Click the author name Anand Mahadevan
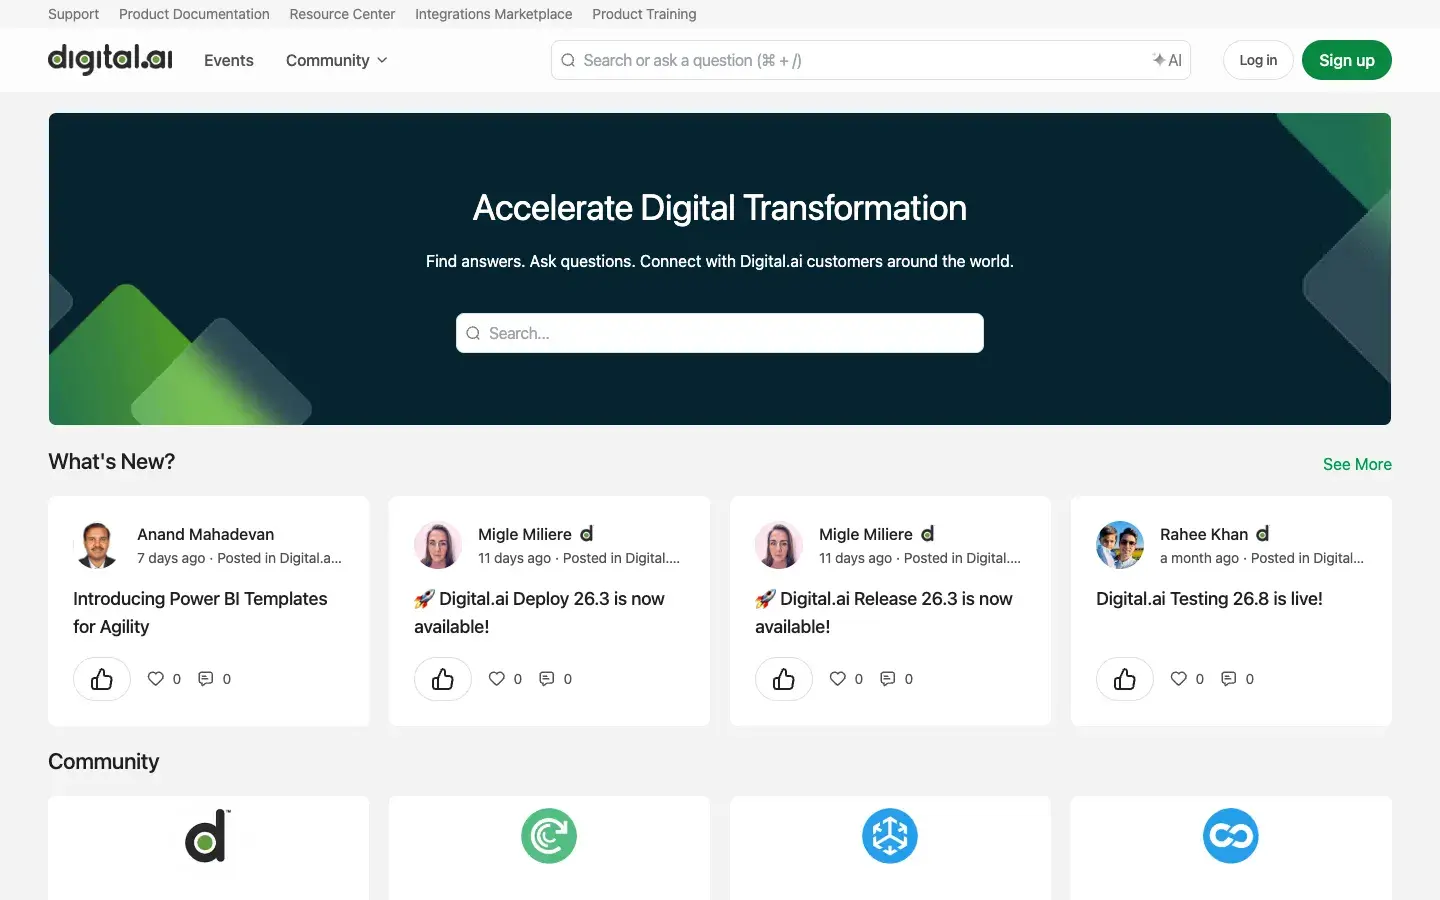 tap(205, 534)
